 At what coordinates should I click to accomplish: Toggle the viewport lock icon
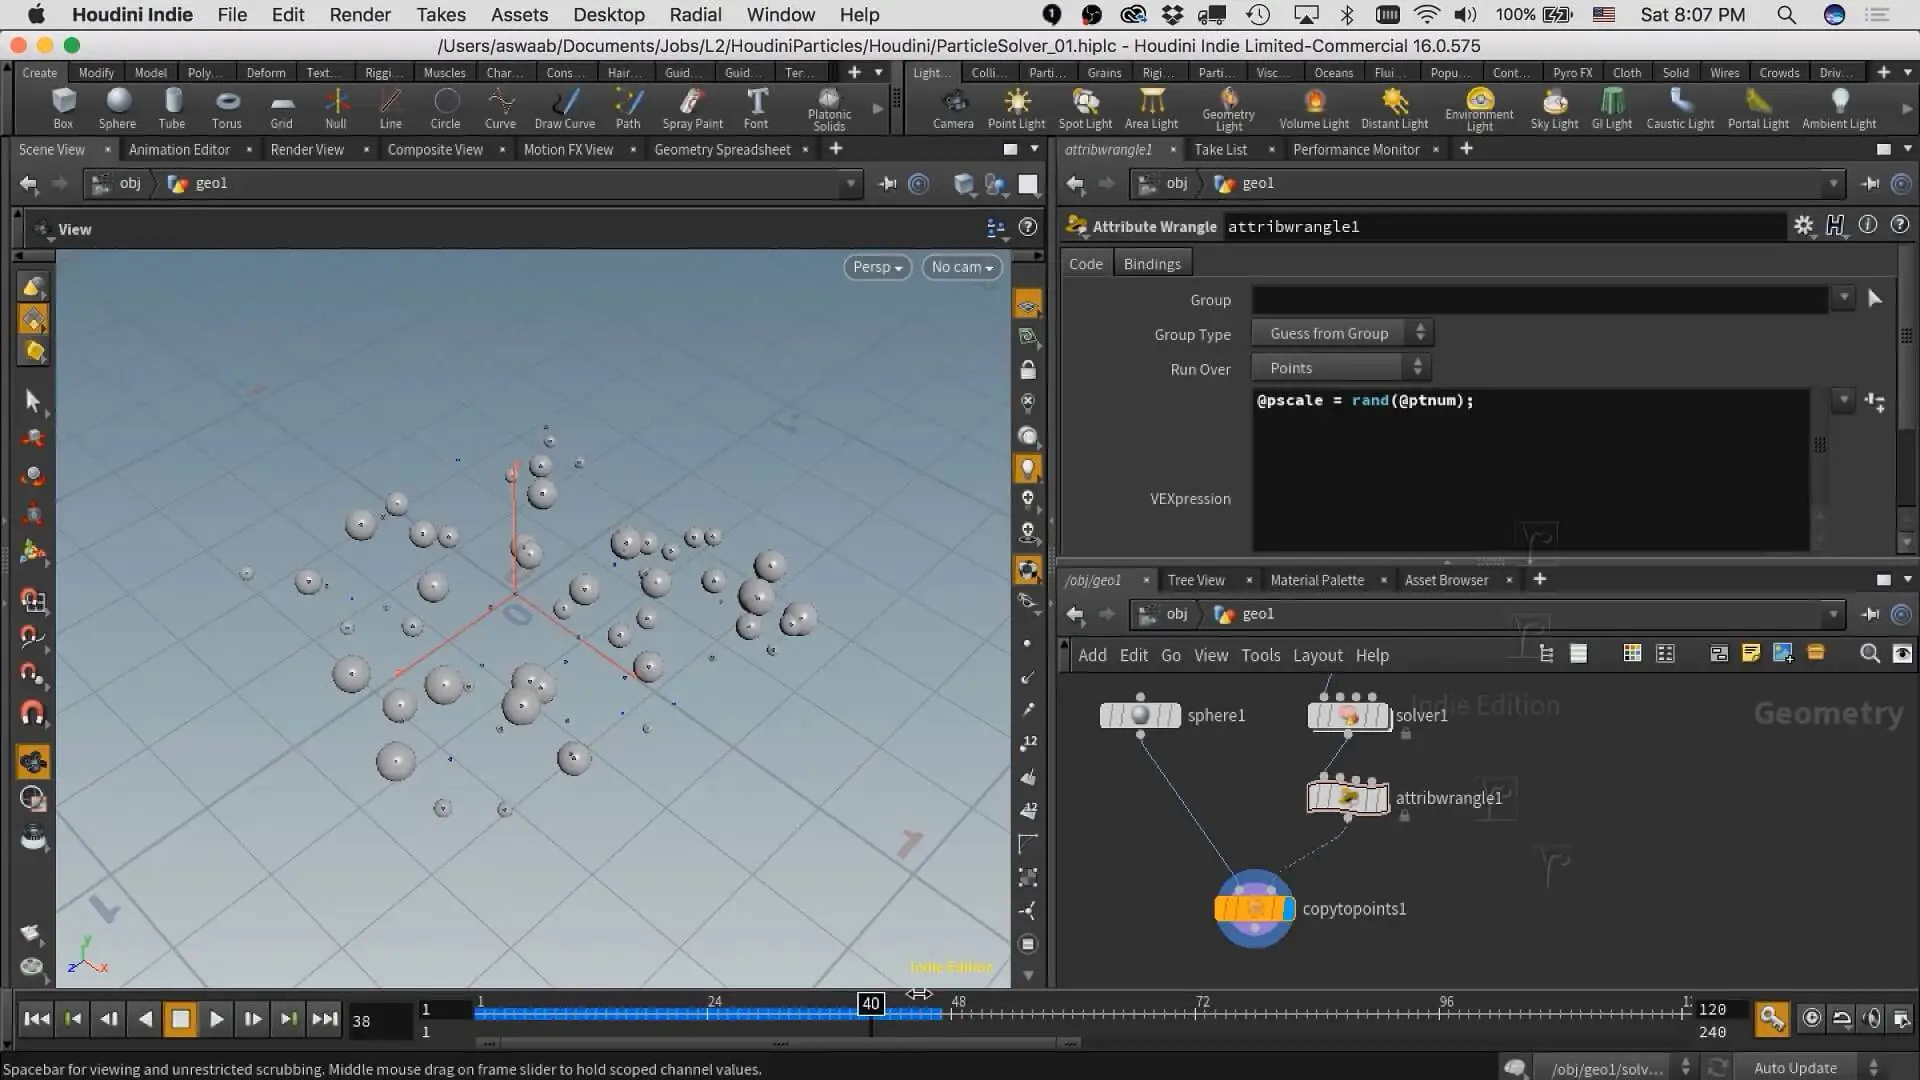tap(1028, 370)
